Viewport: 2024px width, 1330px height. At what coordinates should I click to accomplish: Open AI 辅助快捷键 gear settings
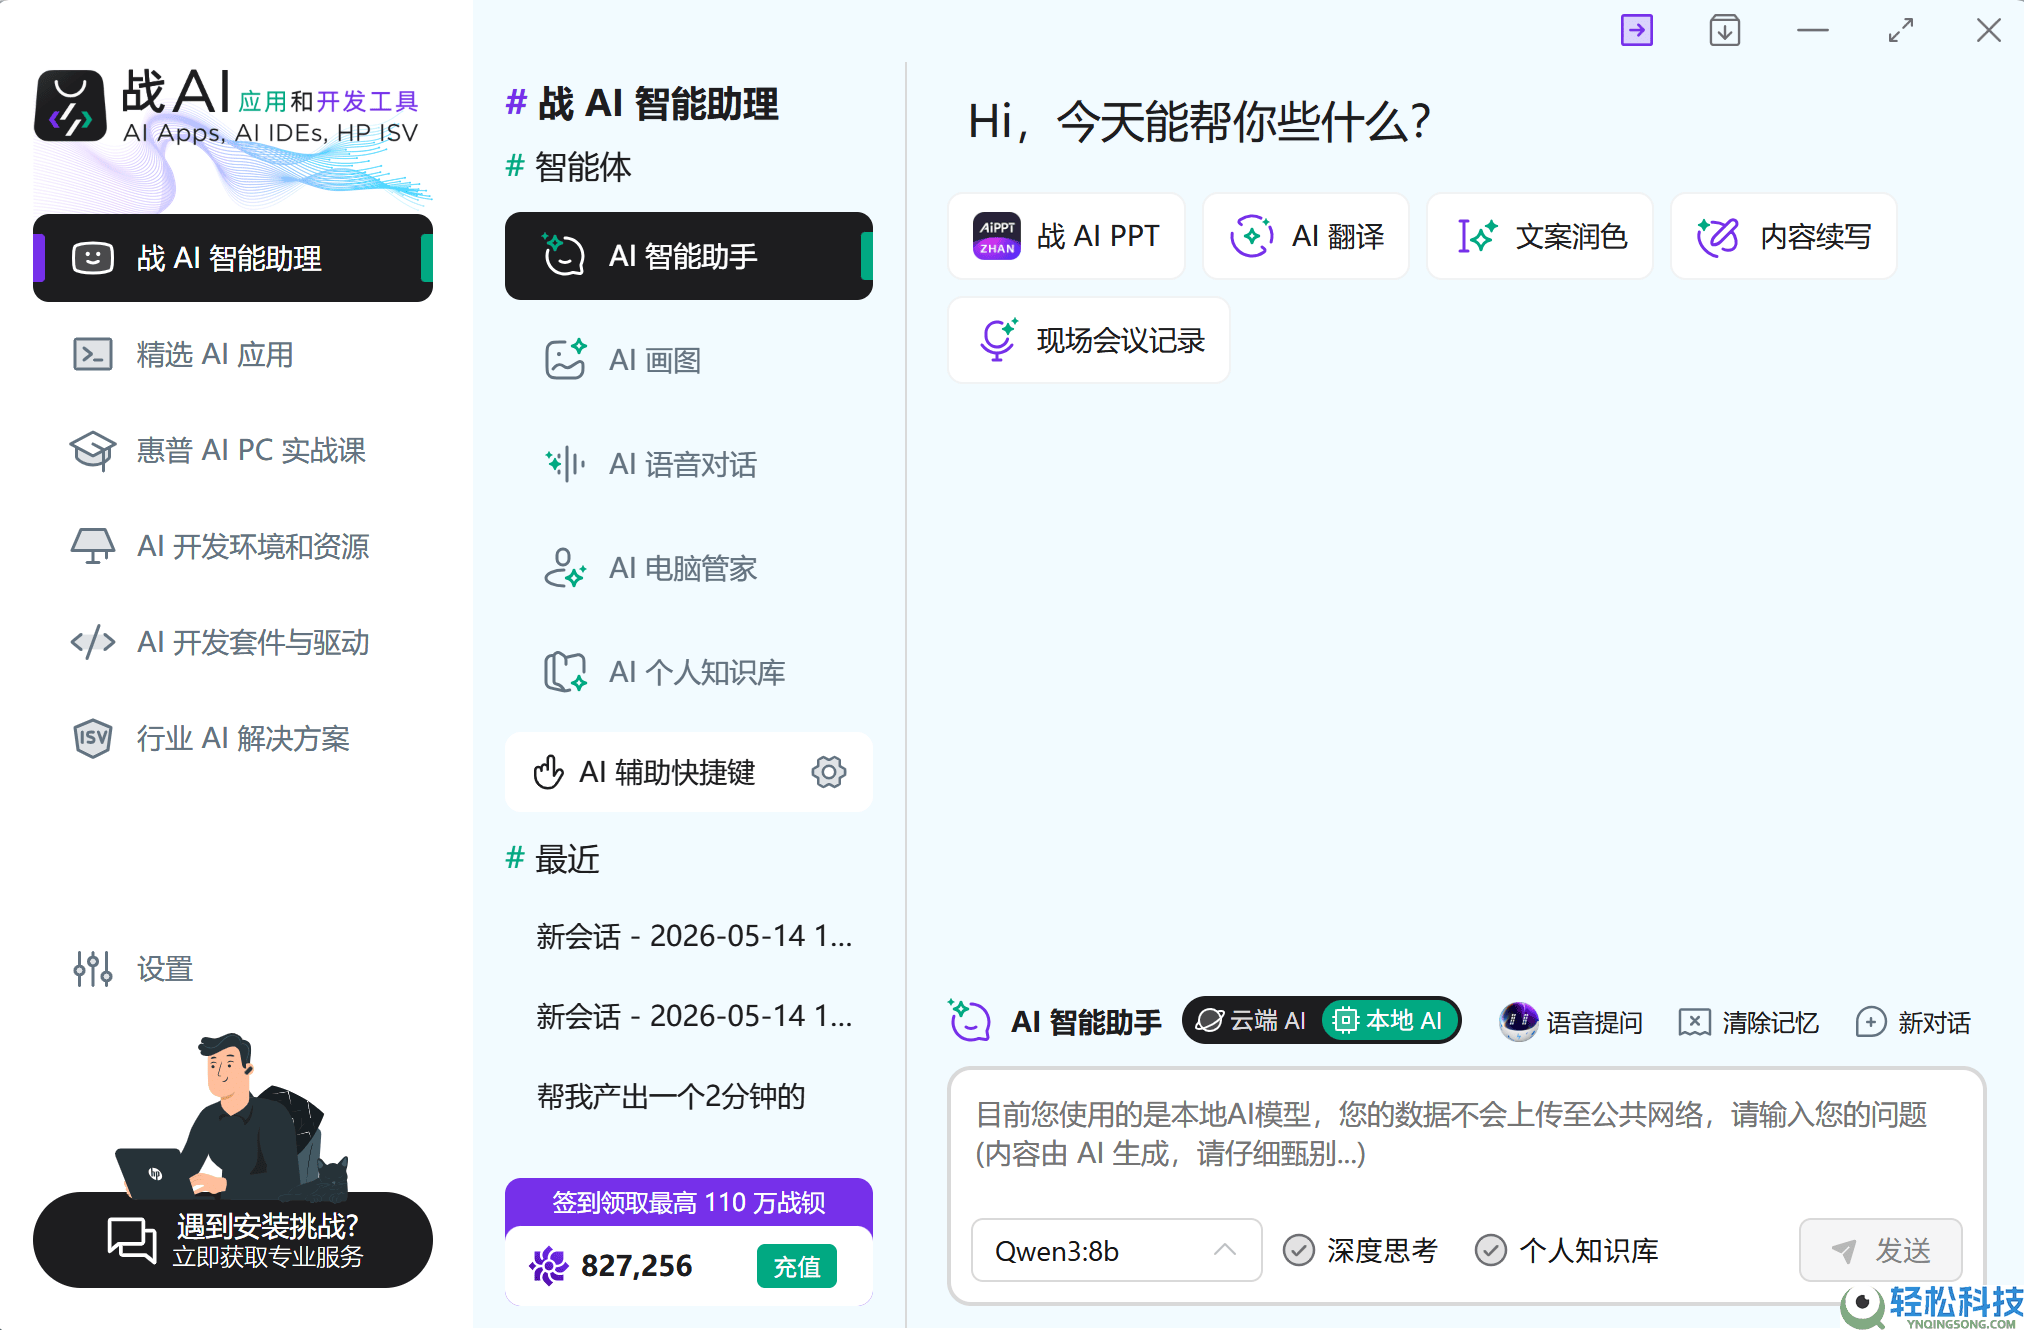(828, 772)
